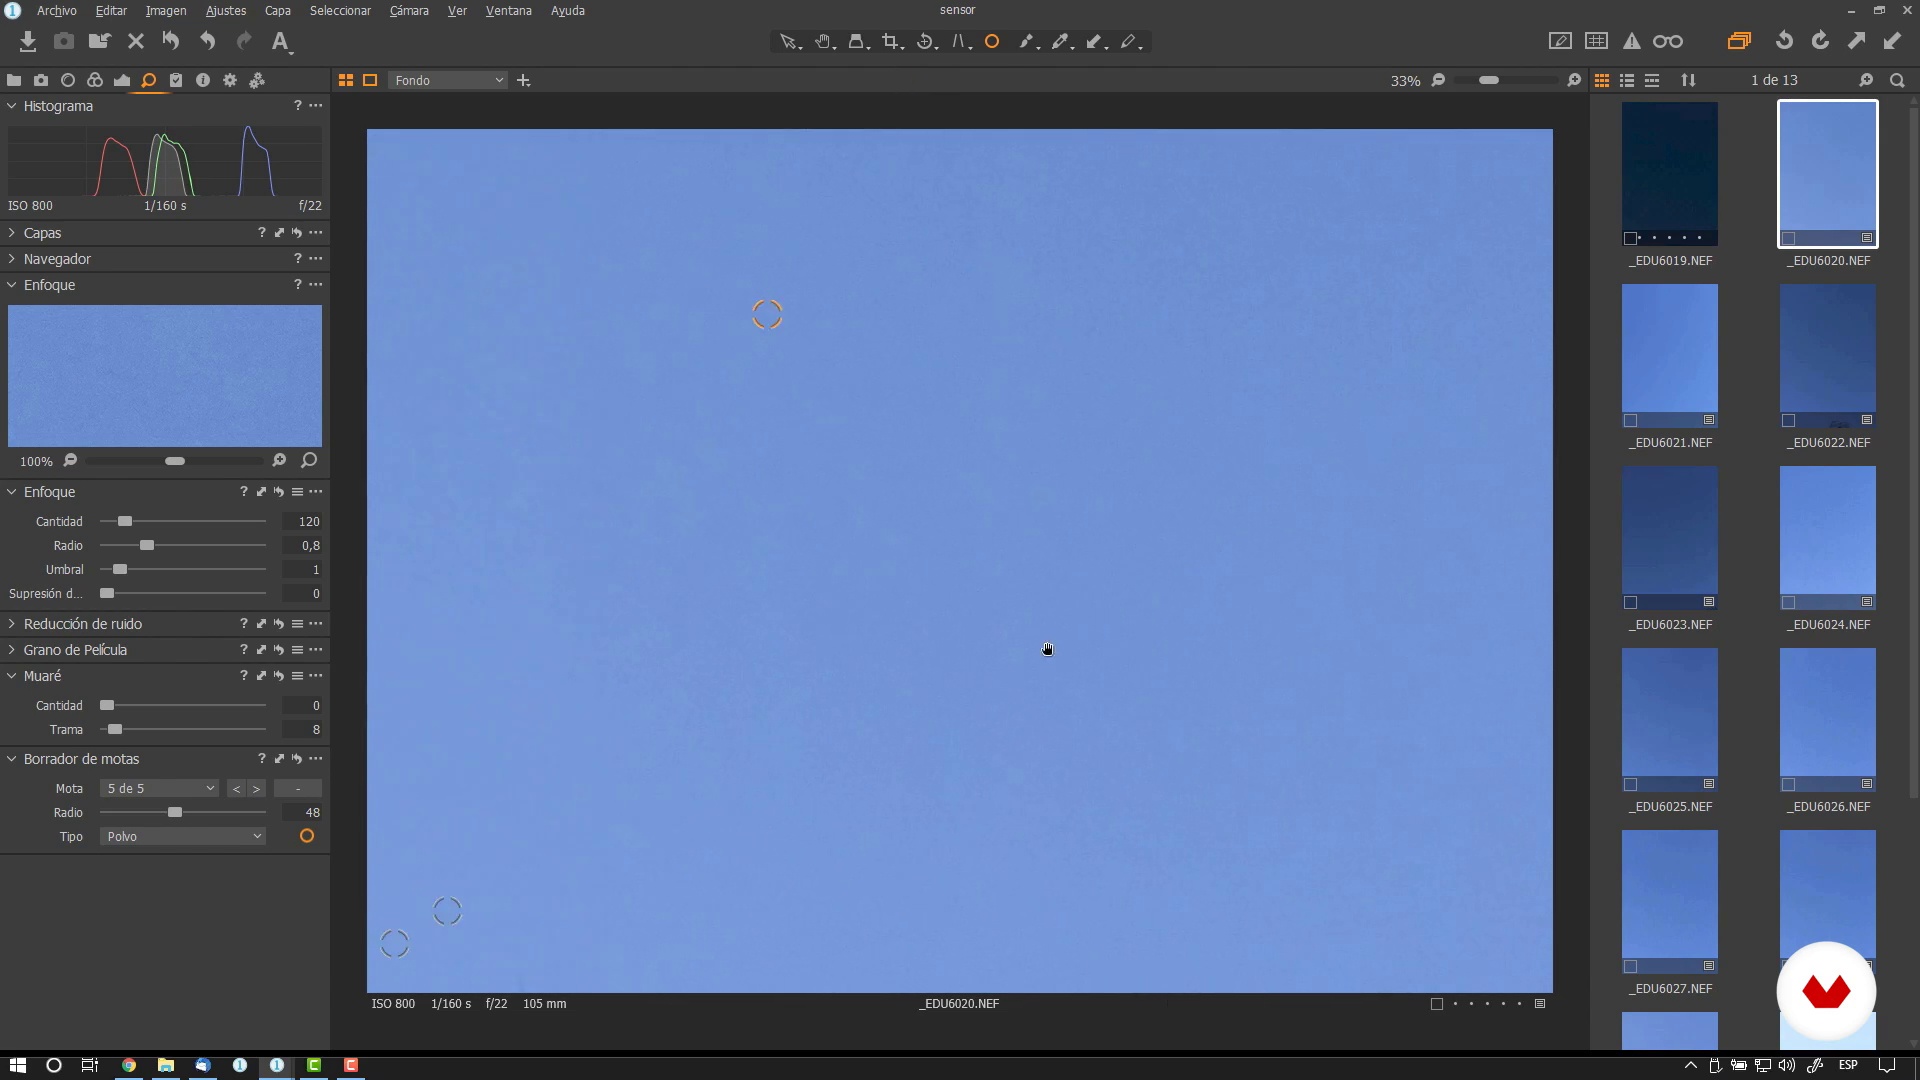Select the Select pointer cursor tool
The height and width of the screenshot is (1080, 1920).
coord(790,41)
